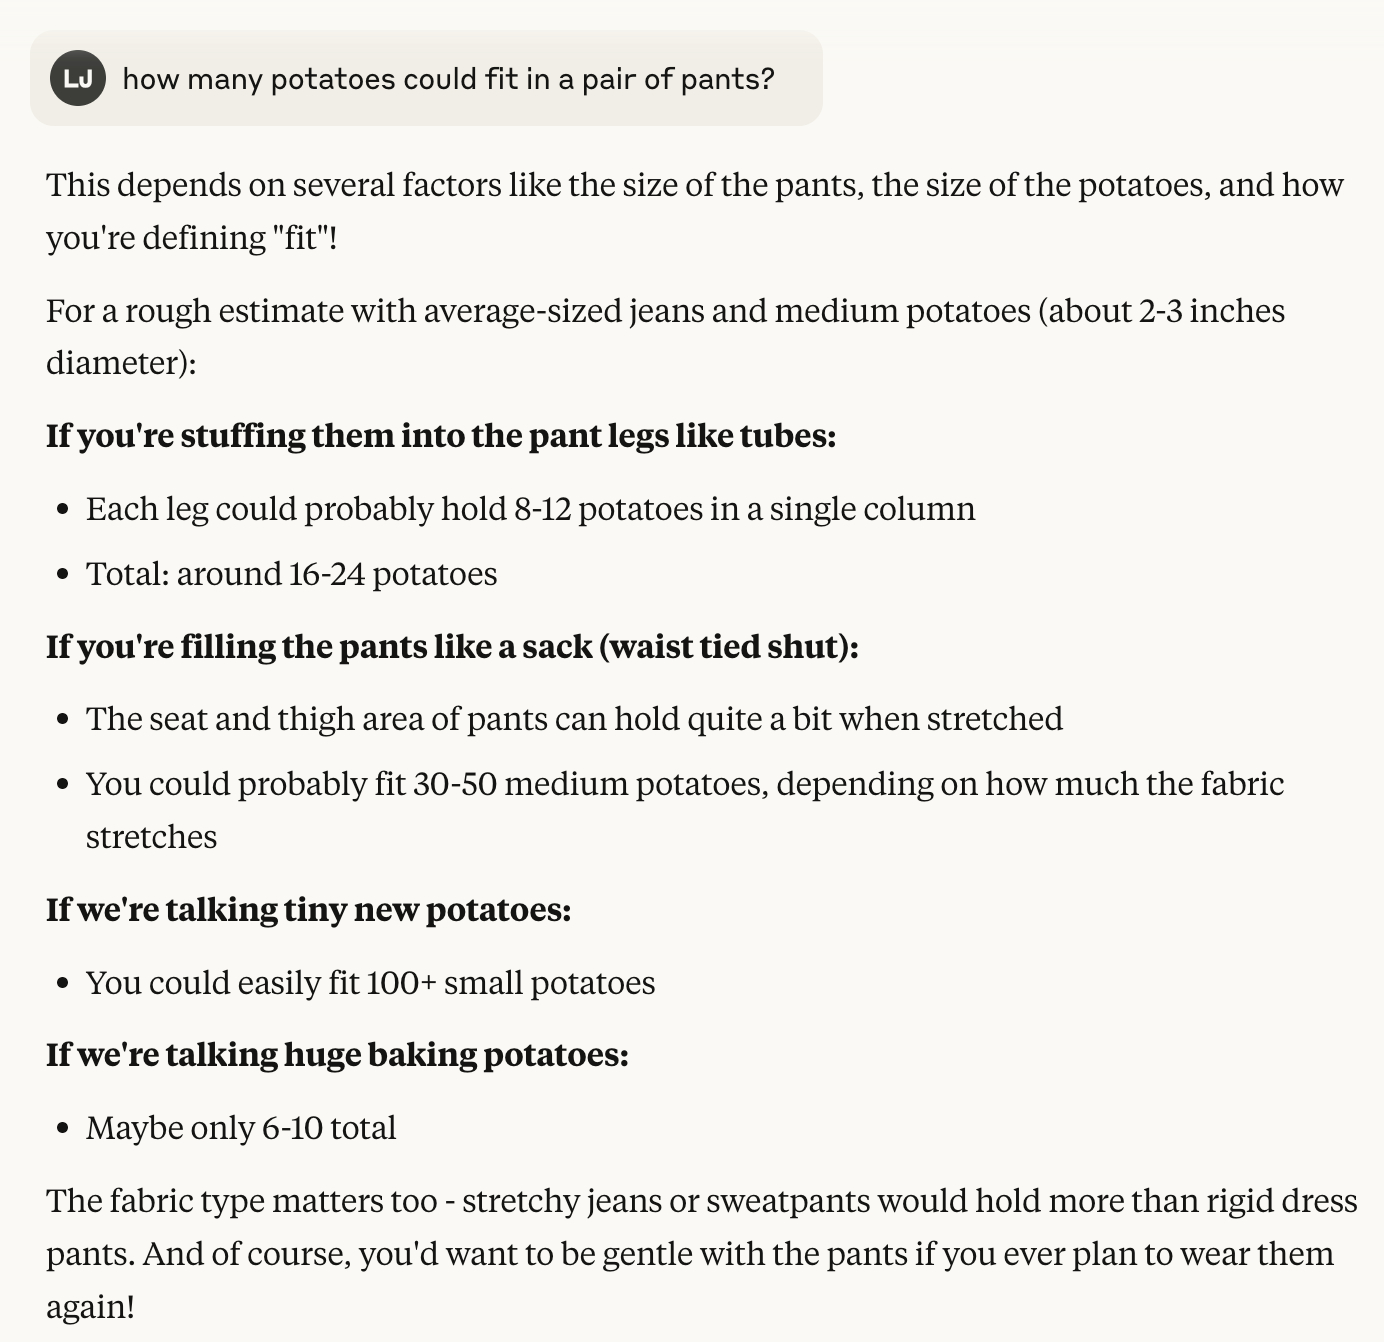Screen dimensions: 1384x1342
Task: Click the "filling the pants like a sack" heading
Action: (452, 647)
